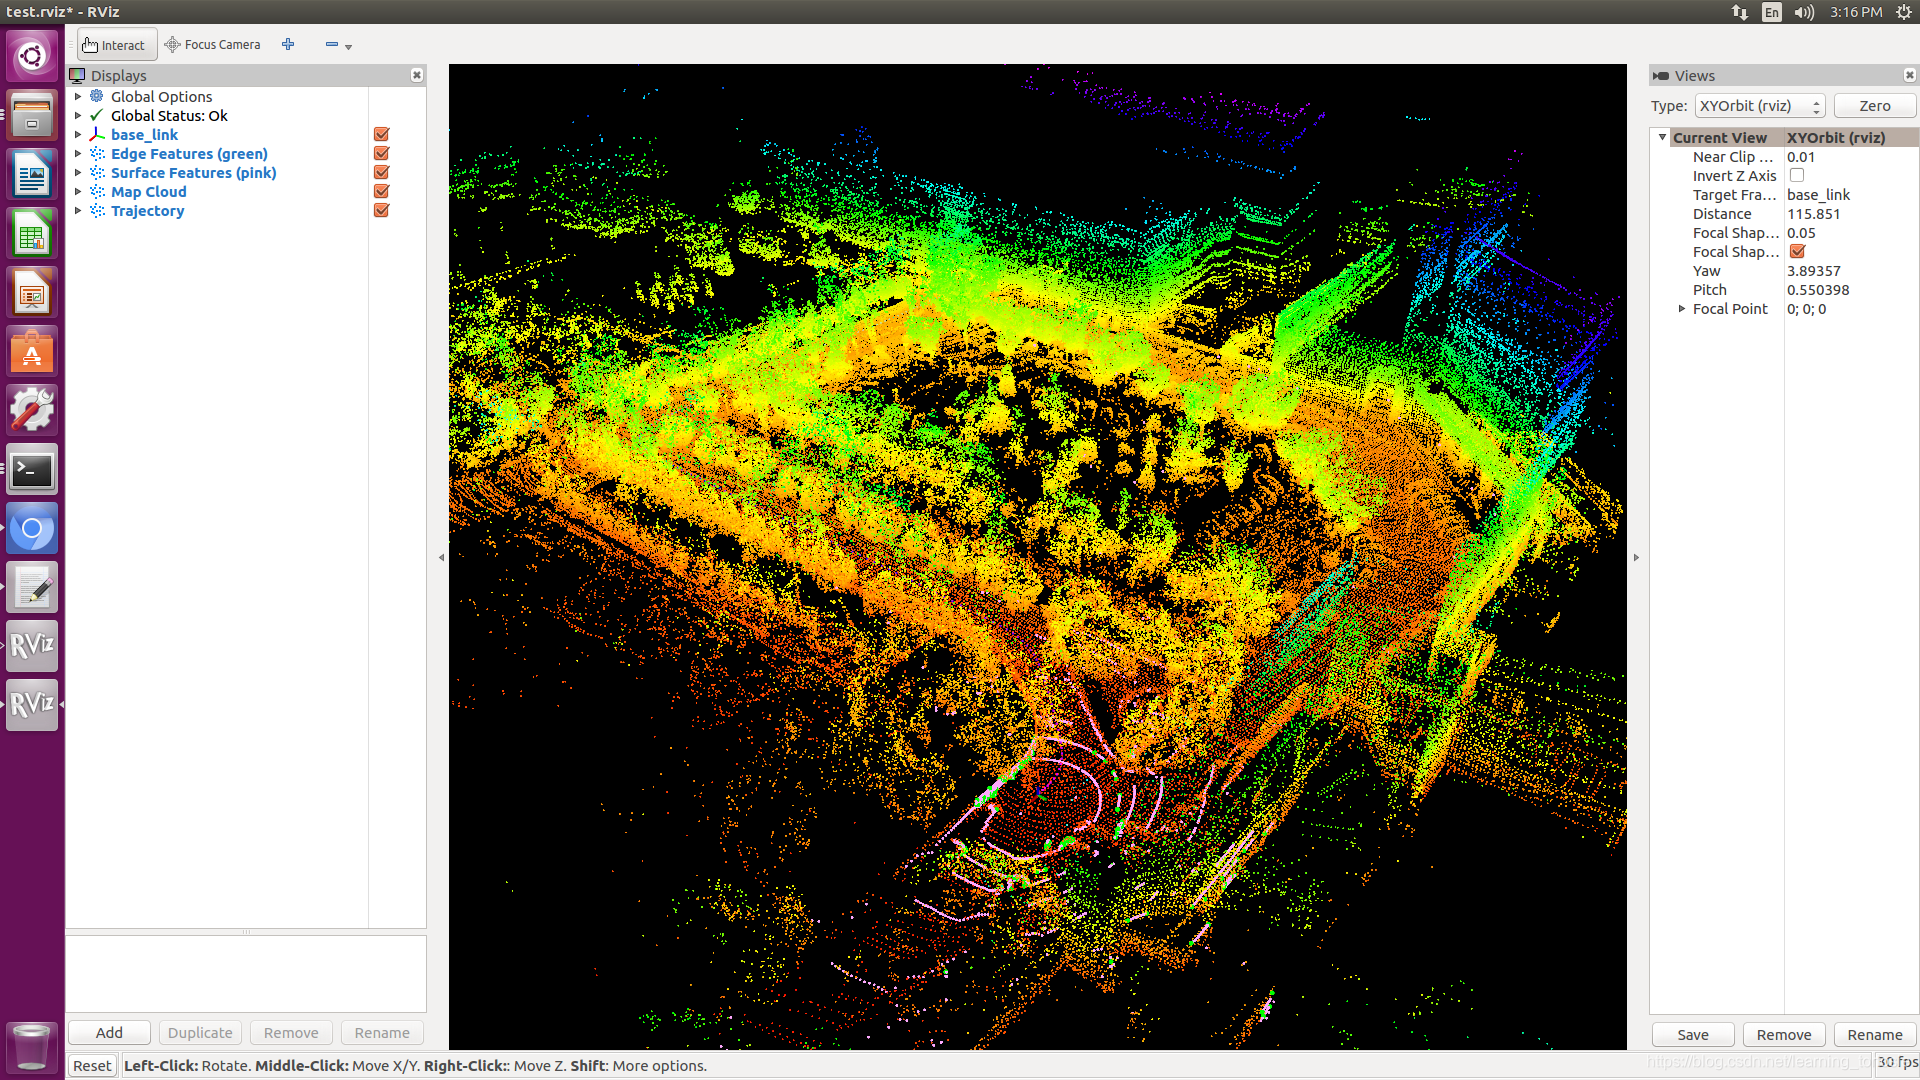Viewport: 1920px width, 1080px height.
Task: Click the Global Status checkmark icon
Action: click(x=97, y=116)
